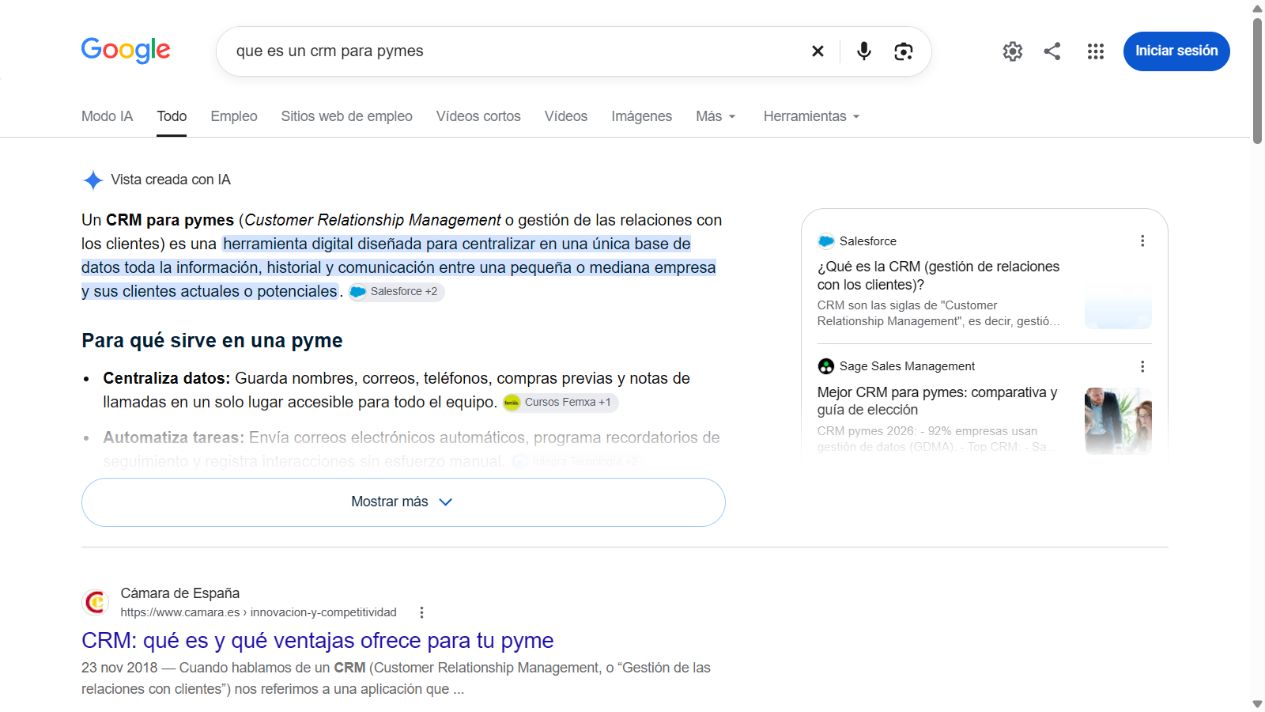Click the scrollbar down arrow

click(x=1257, y=704)
